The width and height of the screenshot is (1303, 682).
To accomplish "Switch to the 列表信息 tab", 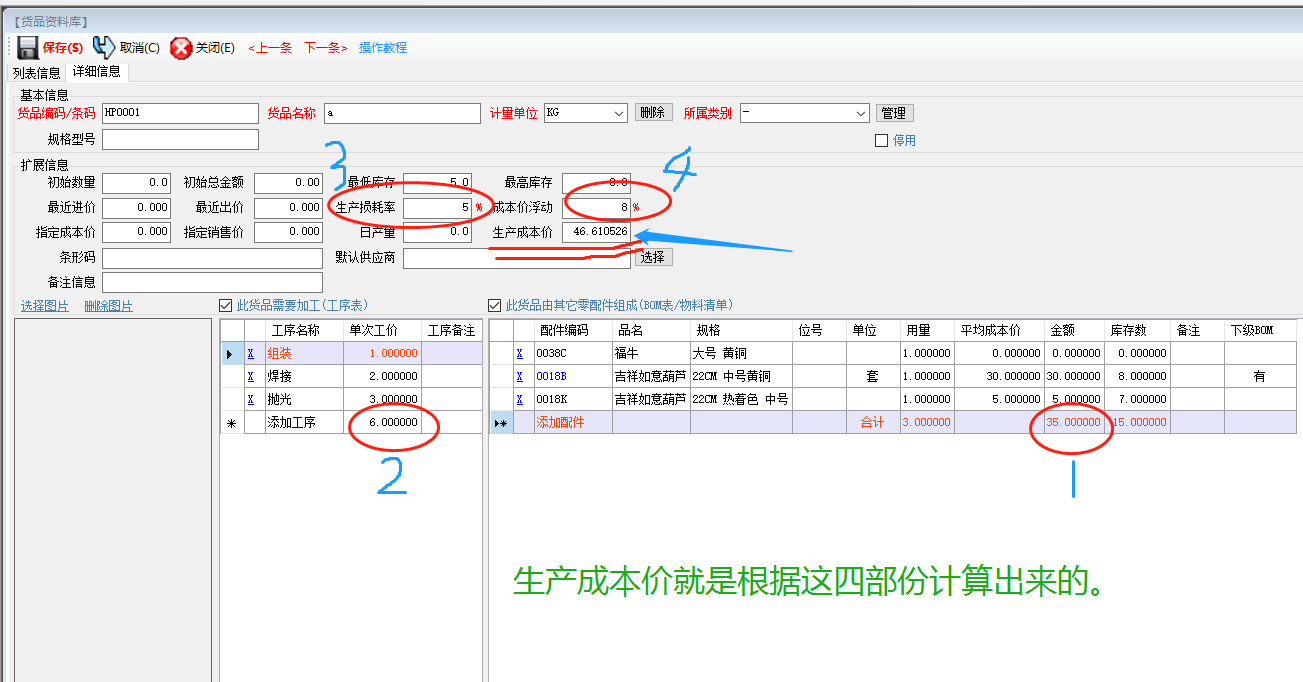I will (37, 72).
